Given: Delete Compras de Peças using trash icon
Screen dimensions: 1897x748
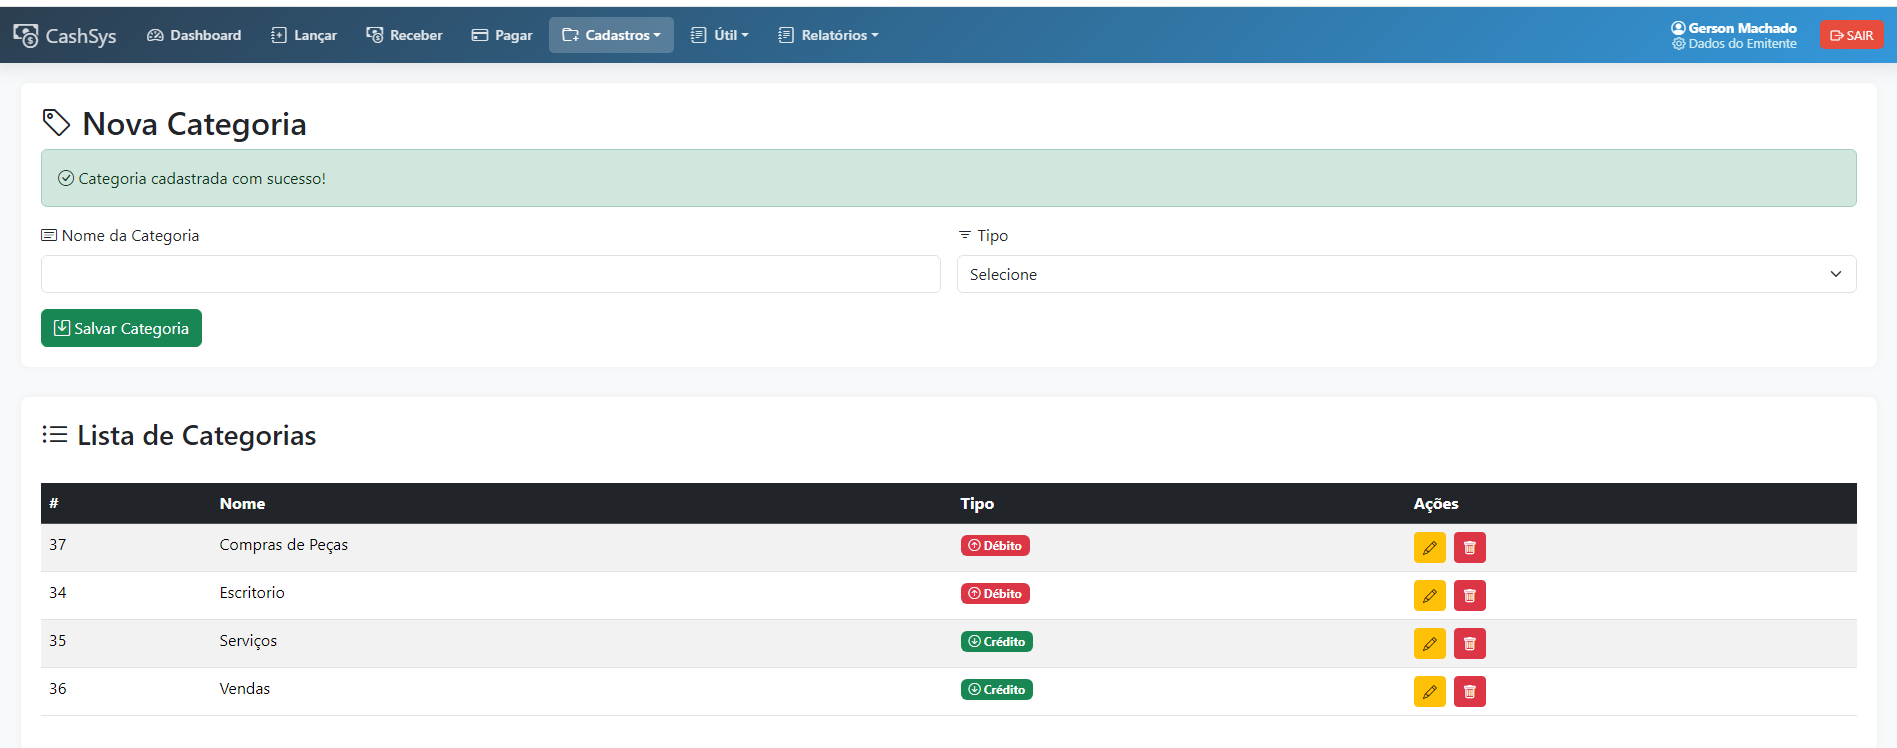Looking at the screenshot, I should click(1469, 547).
